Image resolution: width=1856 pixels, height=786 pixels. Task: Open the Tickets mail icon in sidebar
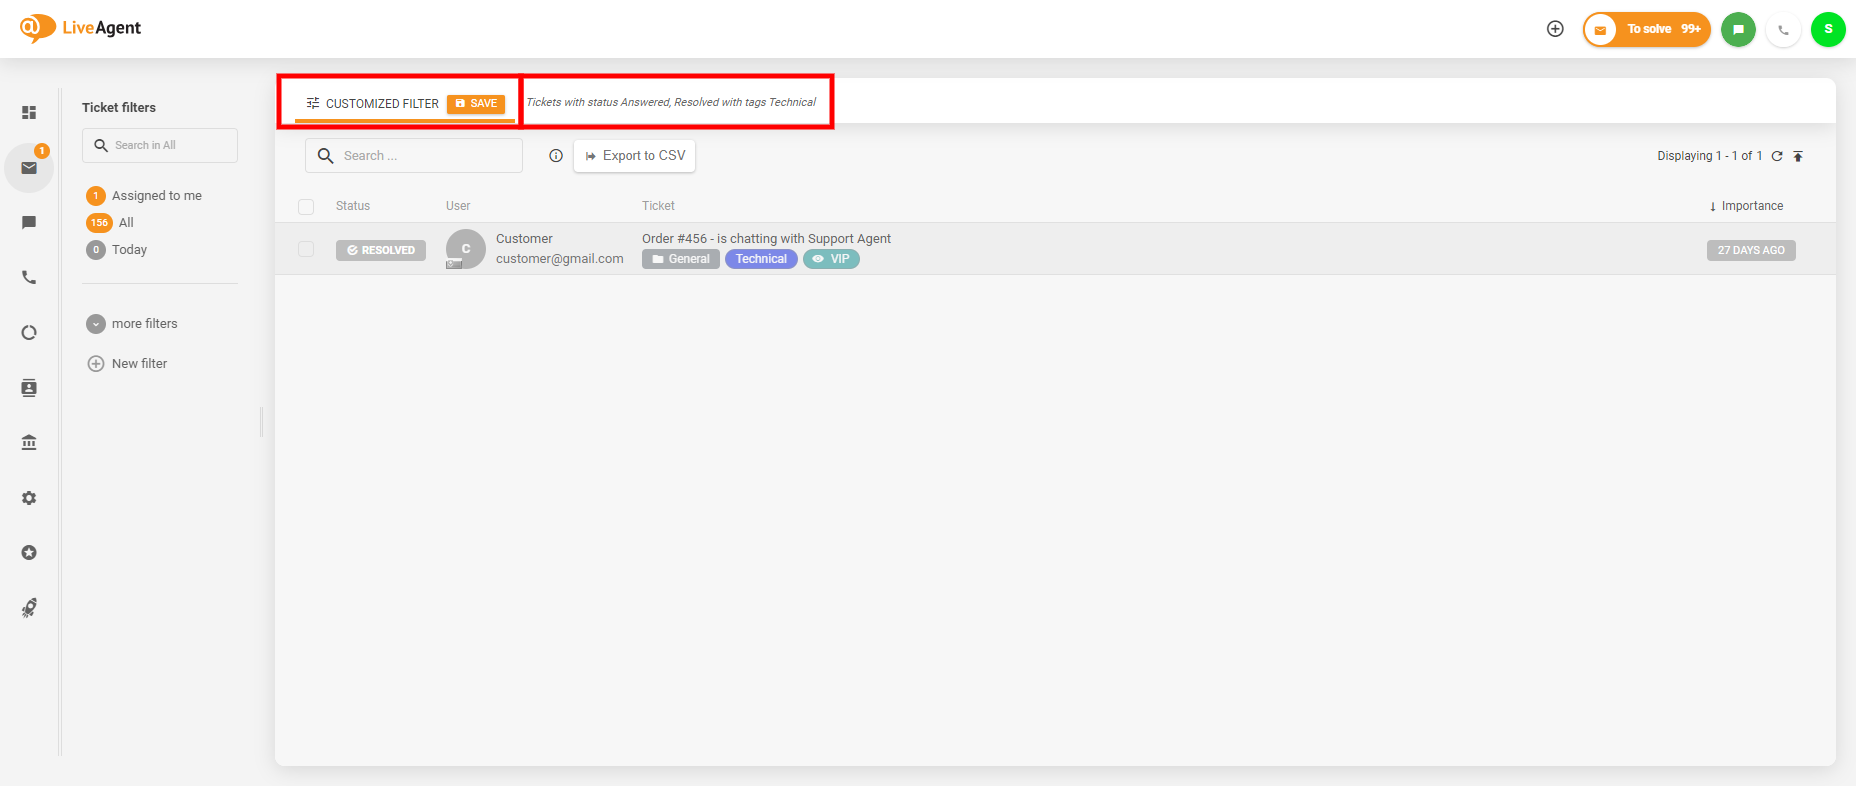[x=29, y=168]
